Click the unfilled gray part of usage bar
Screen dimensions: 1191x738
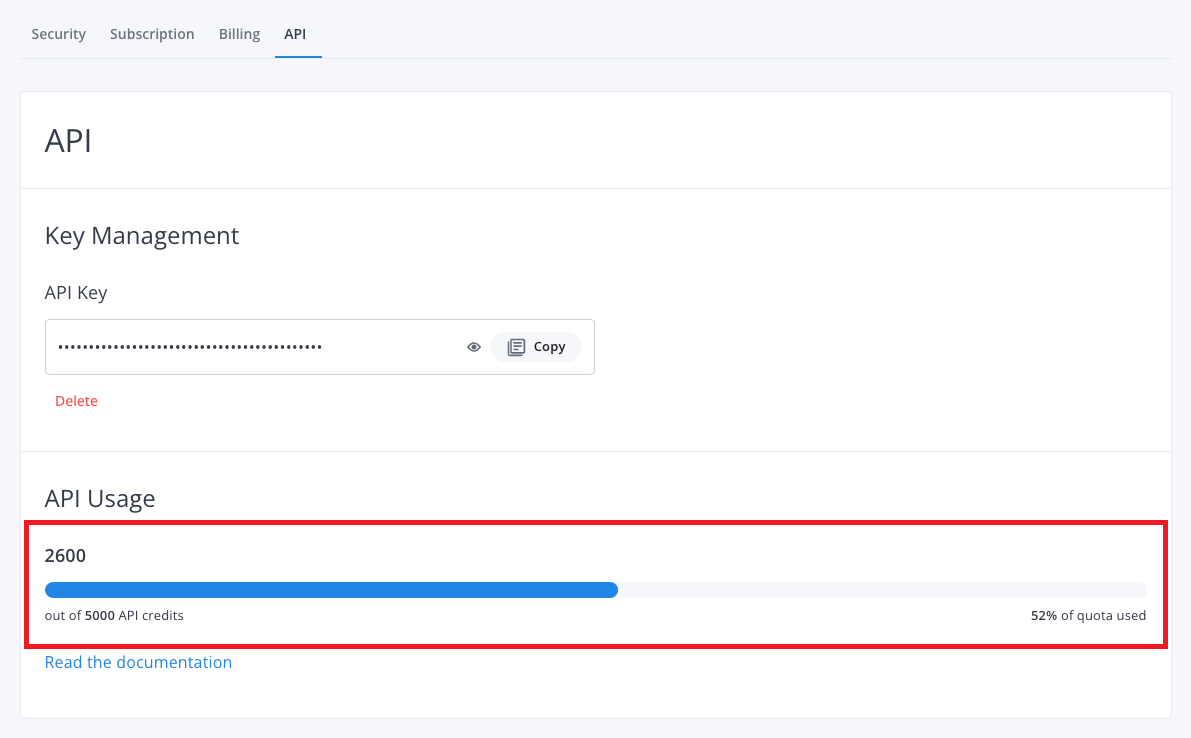click(880, 590)
